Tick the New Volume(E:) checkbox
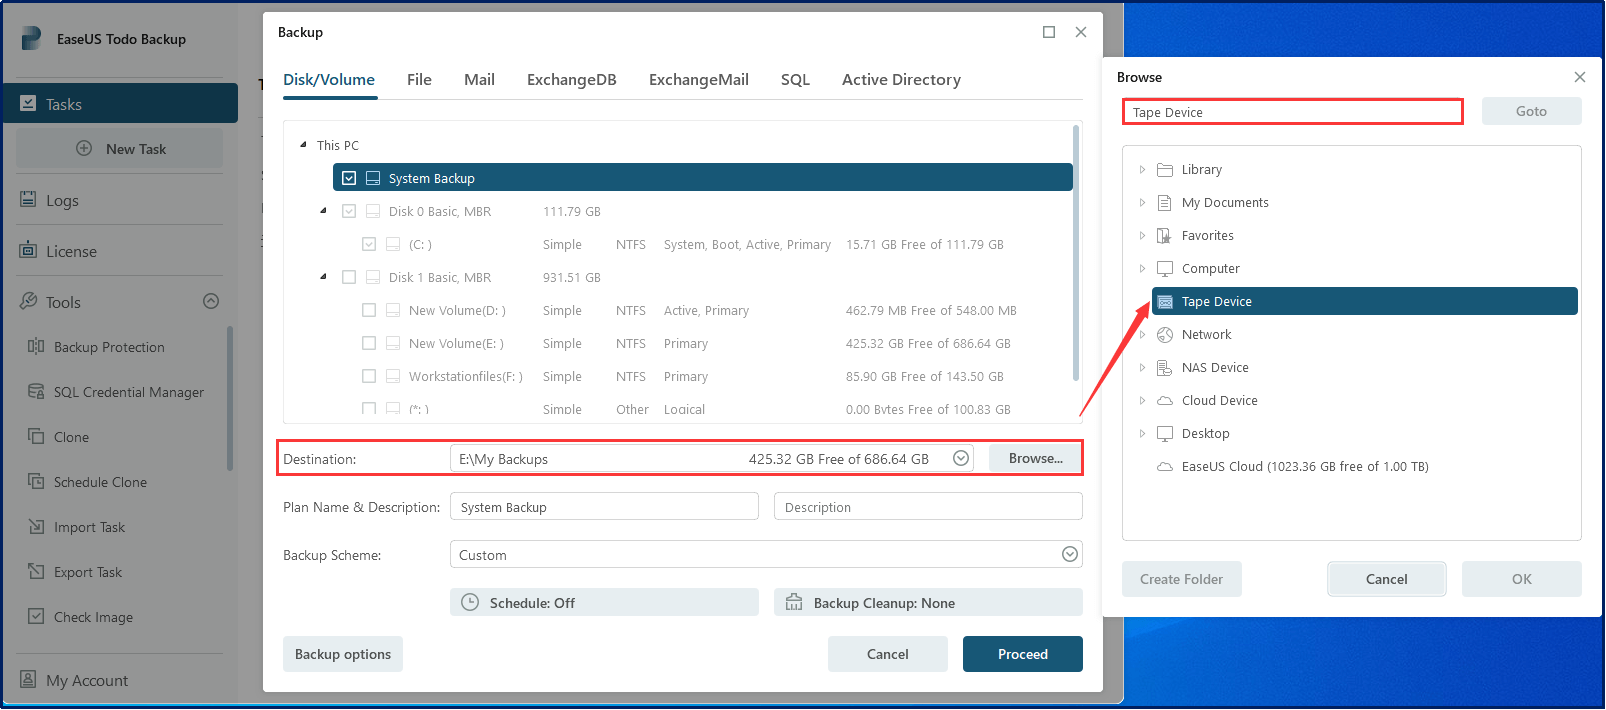Image resolution: width=1606 pixels, height=710 pixels. (369, 343)
